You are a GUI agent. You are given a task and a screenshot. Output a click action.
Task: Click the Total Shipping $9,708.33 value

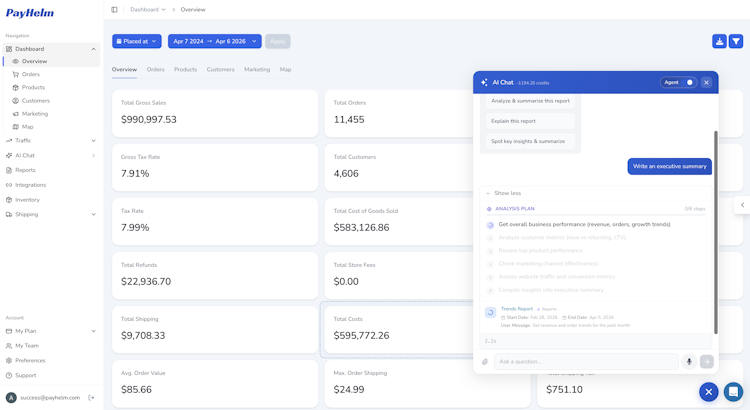[143, 336]
